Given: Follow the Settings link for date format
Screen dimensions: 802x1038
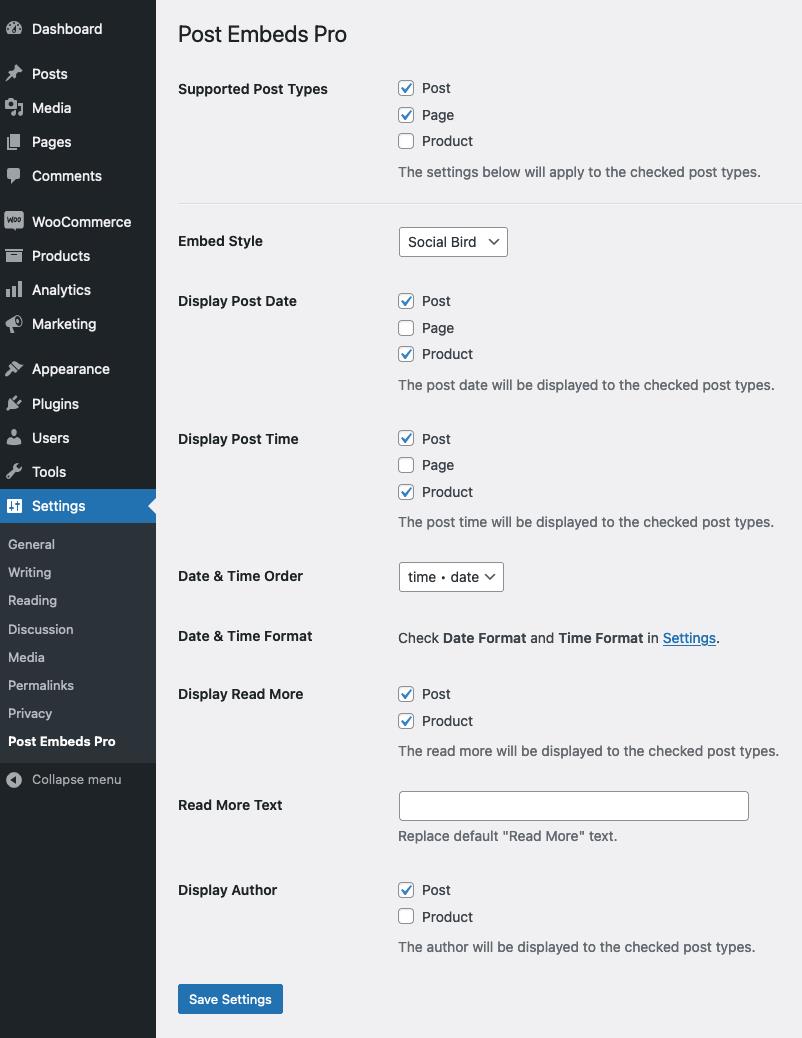Looking at the screenshot, I should [689, 637].
